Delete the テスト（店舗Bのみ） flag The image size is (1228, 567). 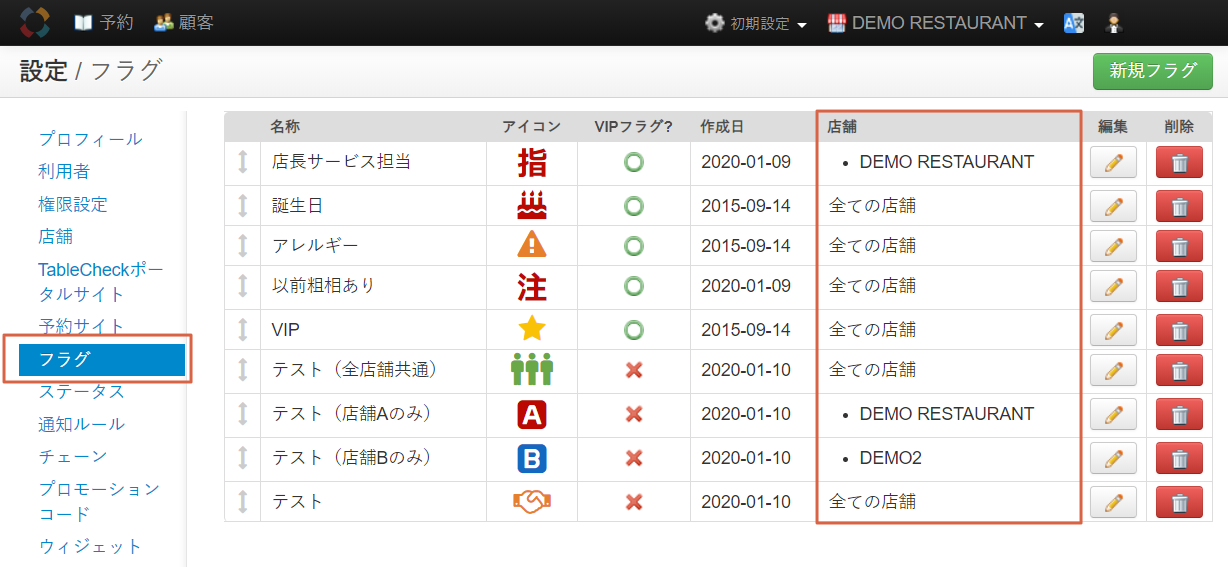[x=1179, y=458]
